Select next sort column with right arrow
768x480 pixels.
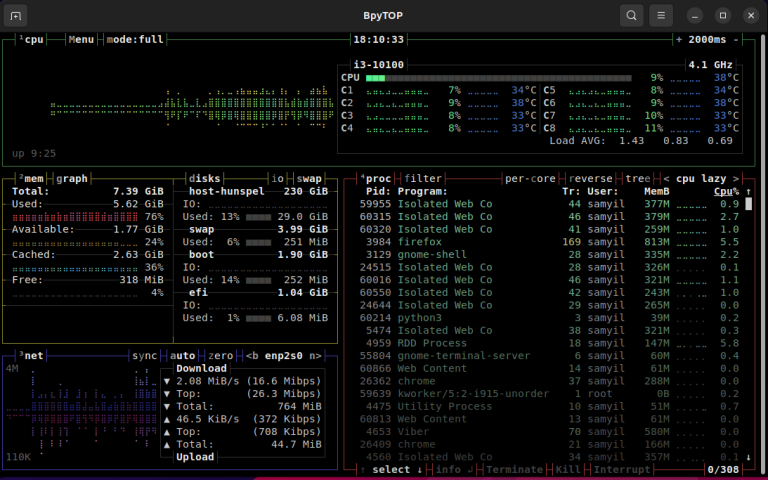736,179
